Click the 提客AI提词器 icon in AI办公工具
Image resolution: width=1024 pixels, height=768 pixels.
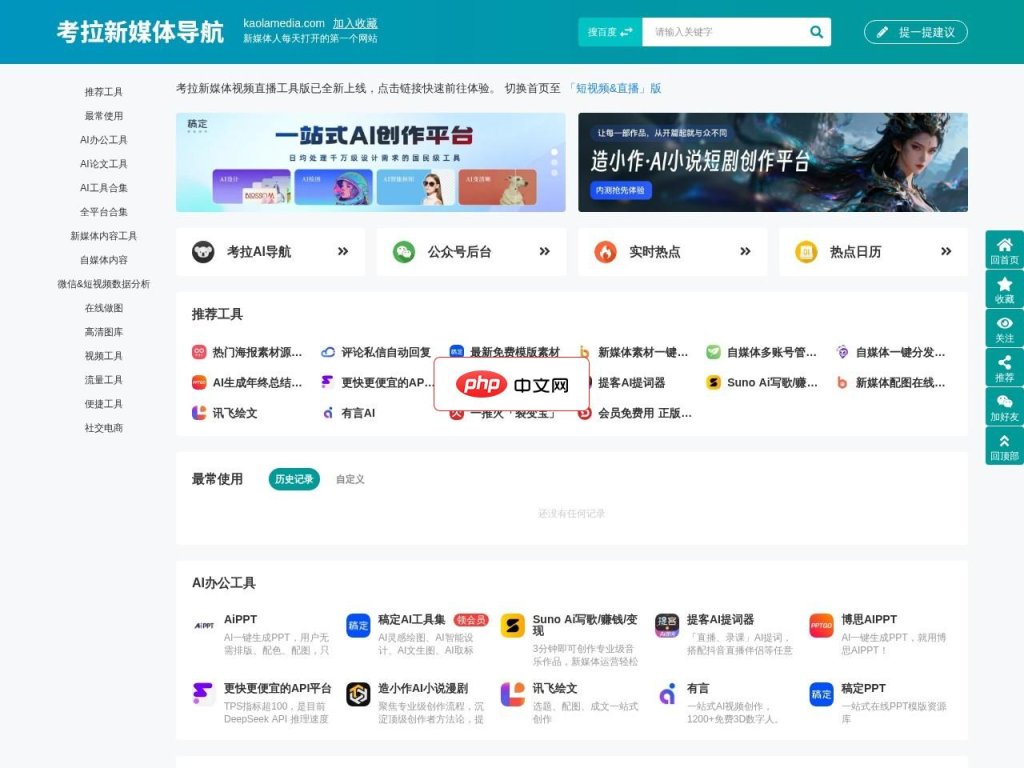click(x=667, y=625)
